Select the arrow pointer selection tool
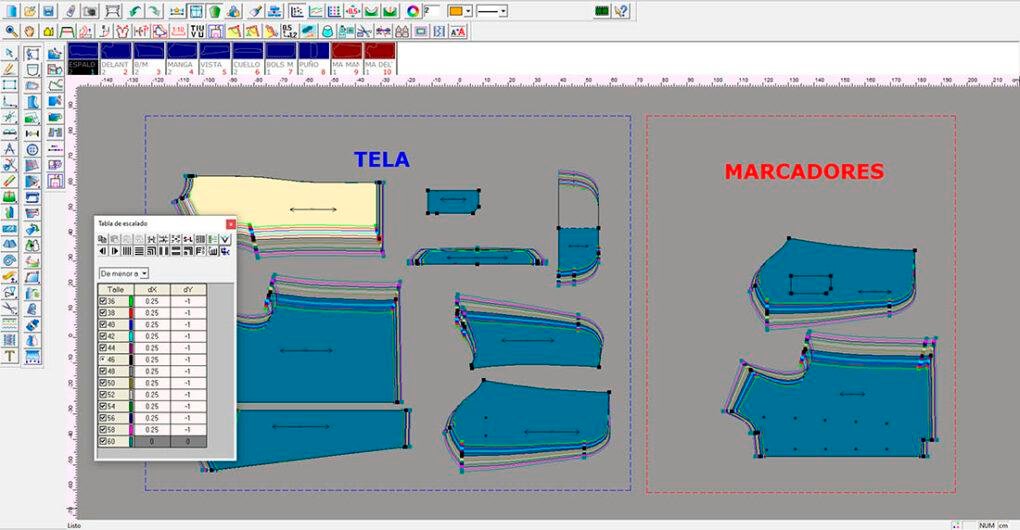 [x=10, y=53]
